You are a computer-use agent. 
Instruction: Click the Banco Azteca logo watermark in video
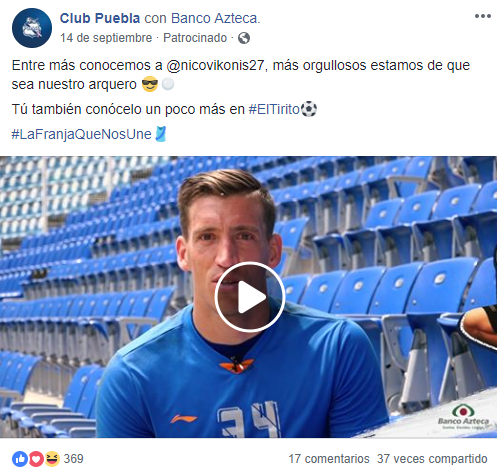(x=463, y=416)
